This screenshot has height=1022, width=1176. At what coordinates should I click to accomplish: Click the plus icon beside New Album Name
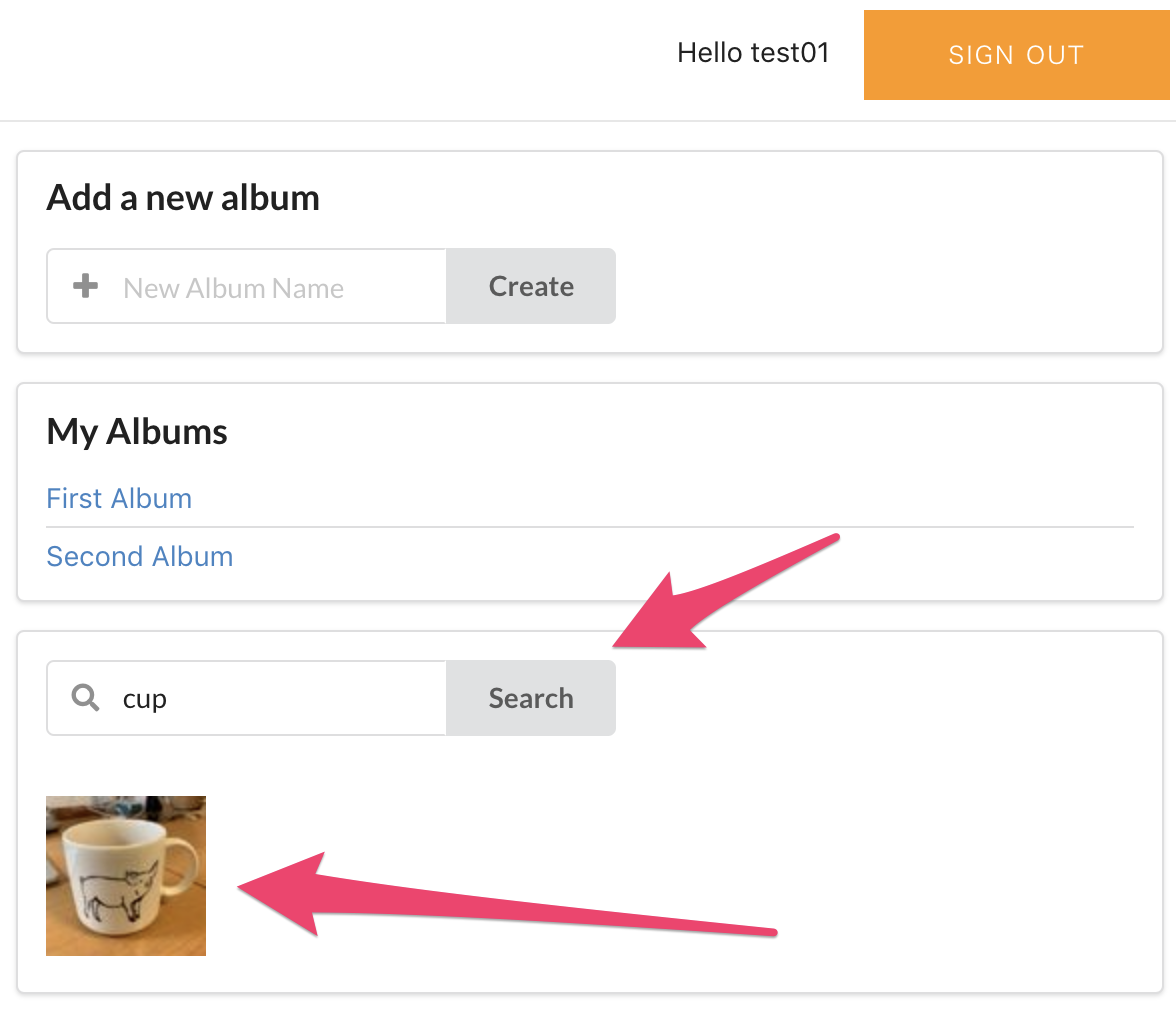86,286
